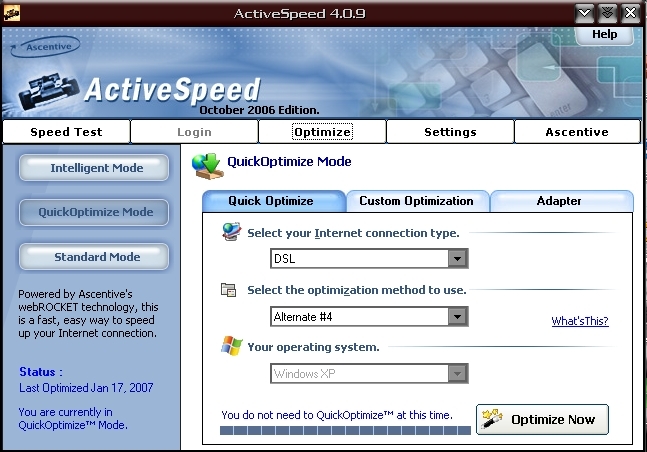Click the Windows XP operating system dropdown
Image resolution: width=647 pixels, height=452 pixels.
point(369,374)
